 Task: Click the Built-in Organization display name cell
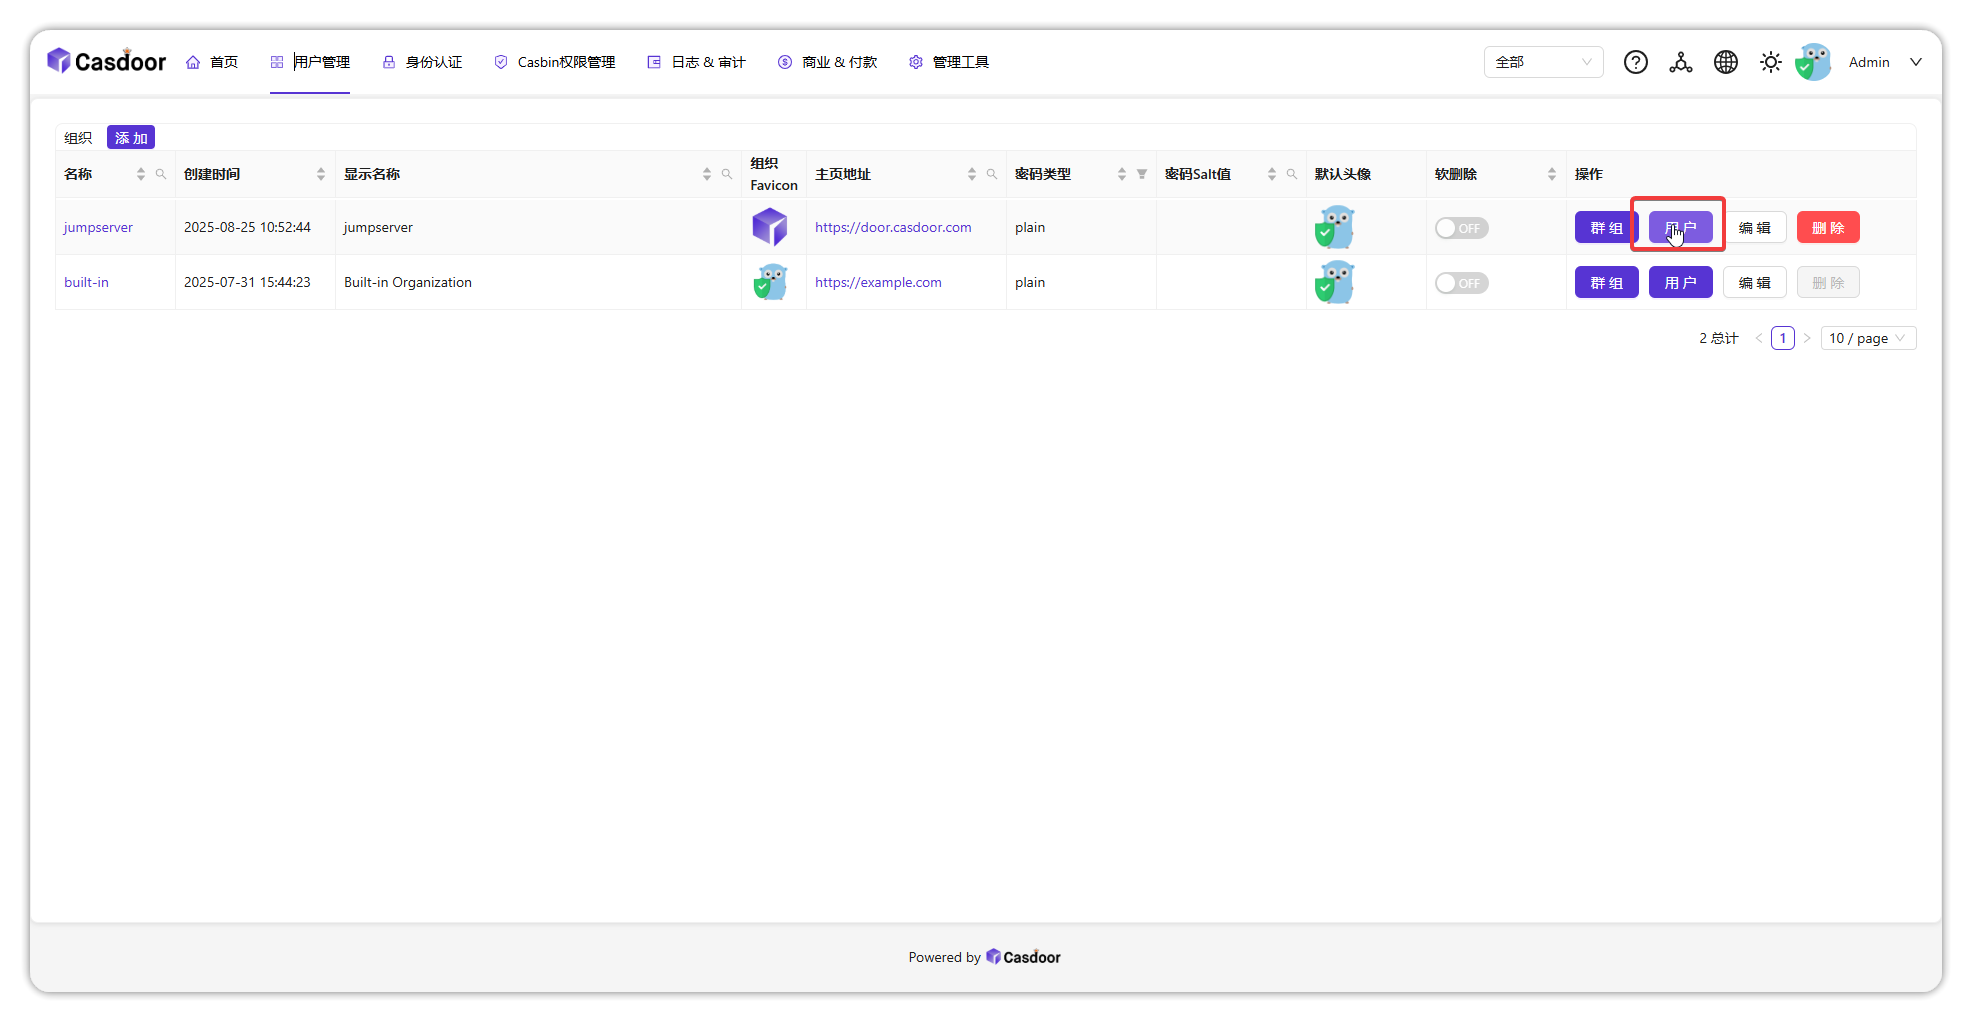click(x=408, y=282)
